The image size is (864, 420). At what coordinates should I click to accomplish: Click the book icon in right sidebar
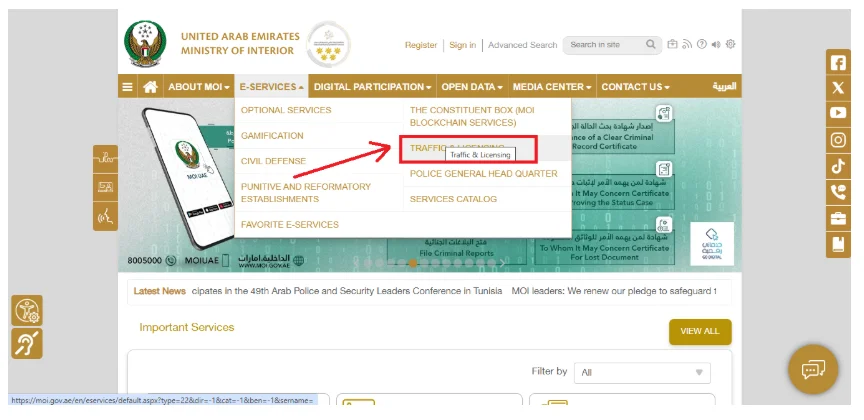coord(838,244)
